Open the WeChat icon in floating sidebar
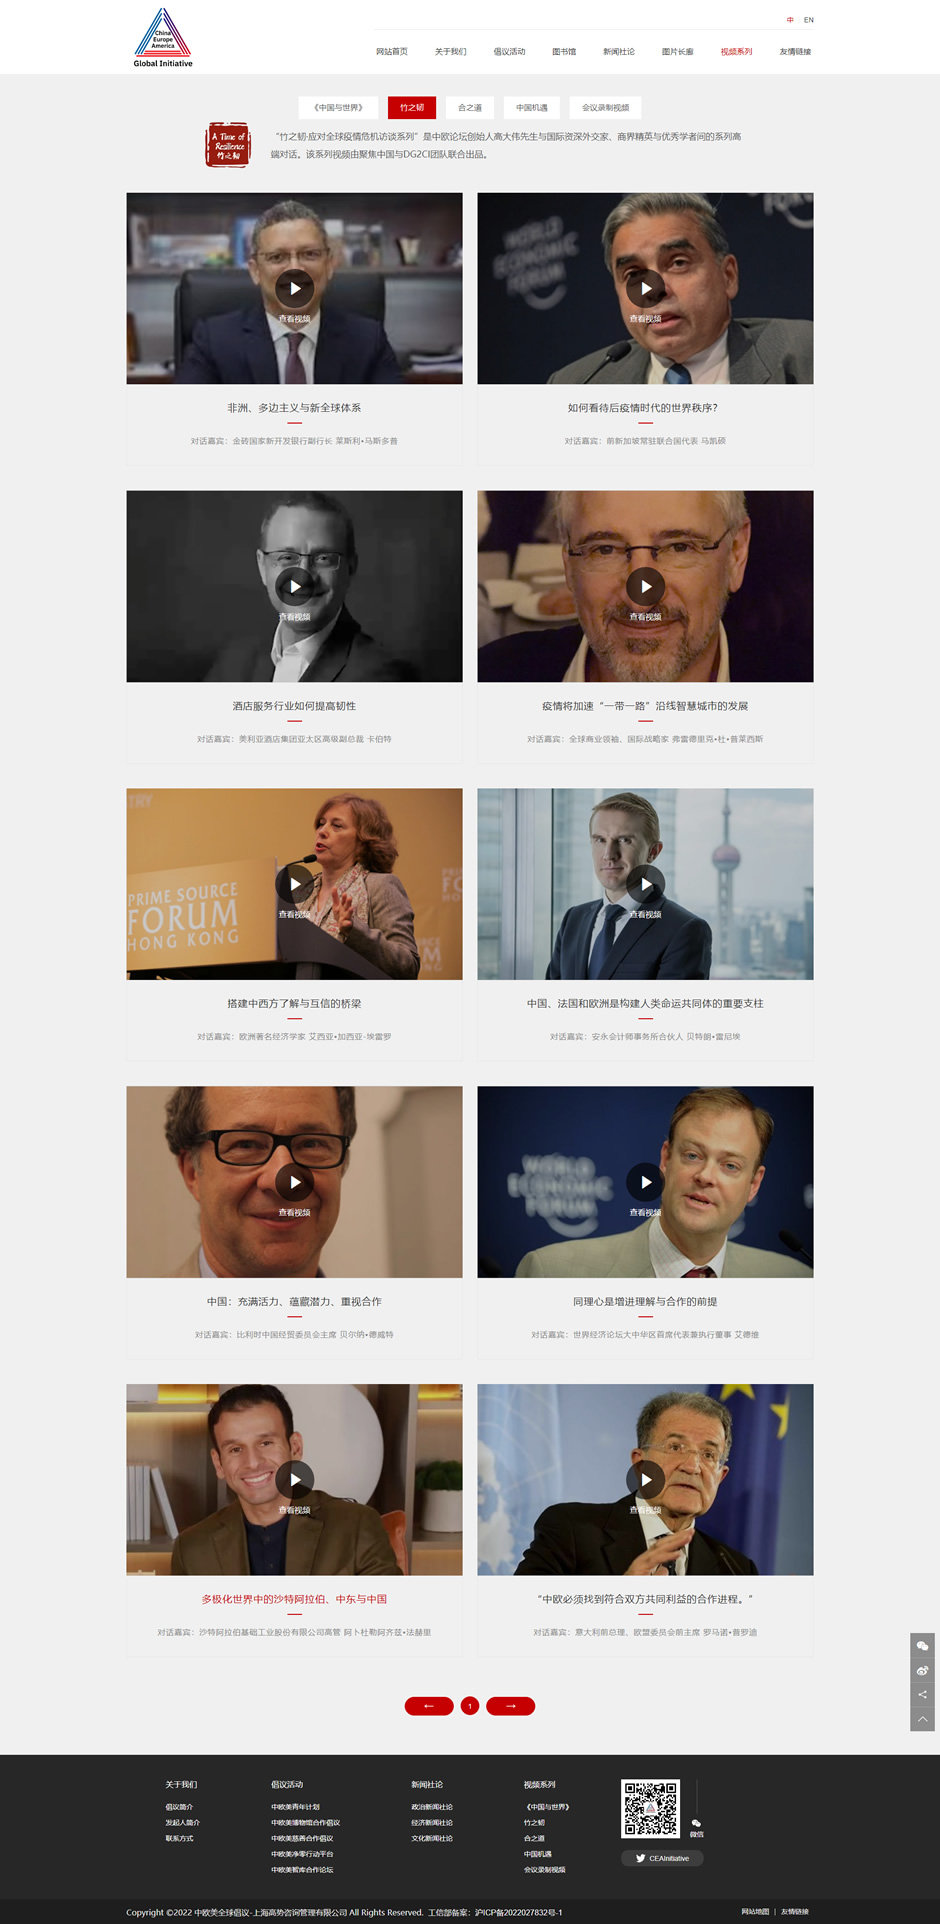The width and height of the screenshot is (940, 1924). 922,1646
